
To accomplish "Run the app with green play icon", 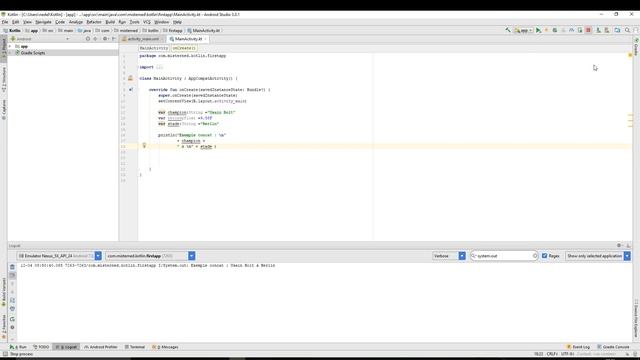I will click(x=538, y=30).
